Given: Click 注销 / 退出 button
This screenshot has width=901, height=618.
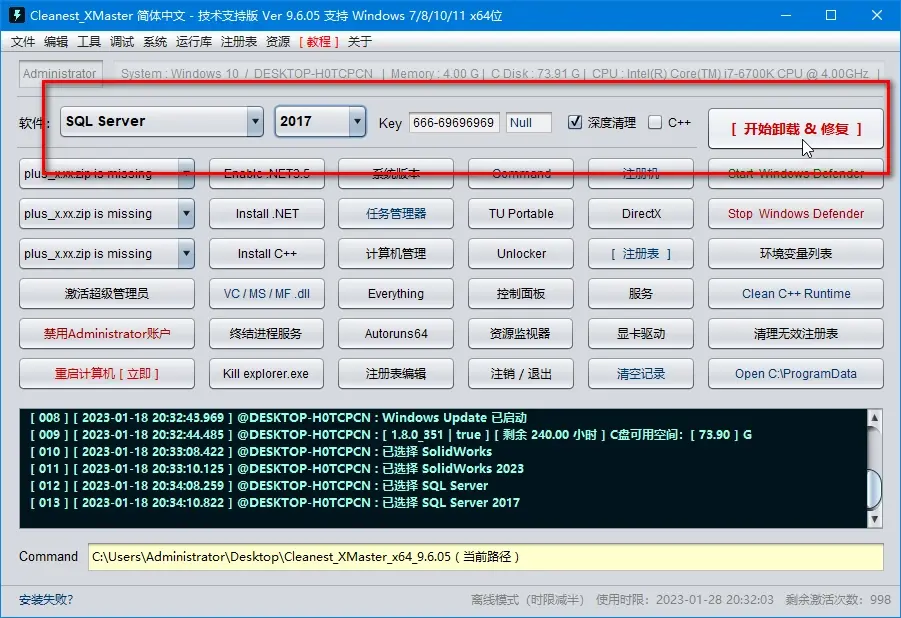Looking at the screenshot, I should [x=521, y=374].
